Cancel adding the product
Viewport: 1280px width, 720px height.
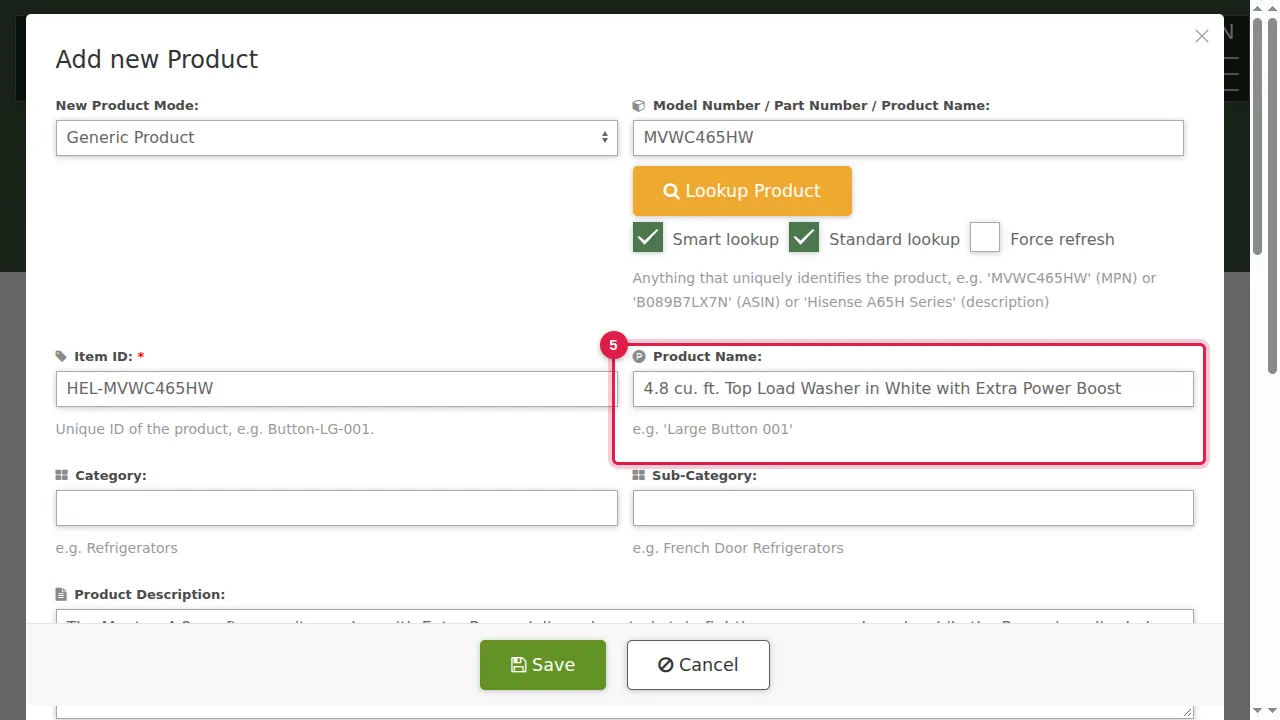698,665
